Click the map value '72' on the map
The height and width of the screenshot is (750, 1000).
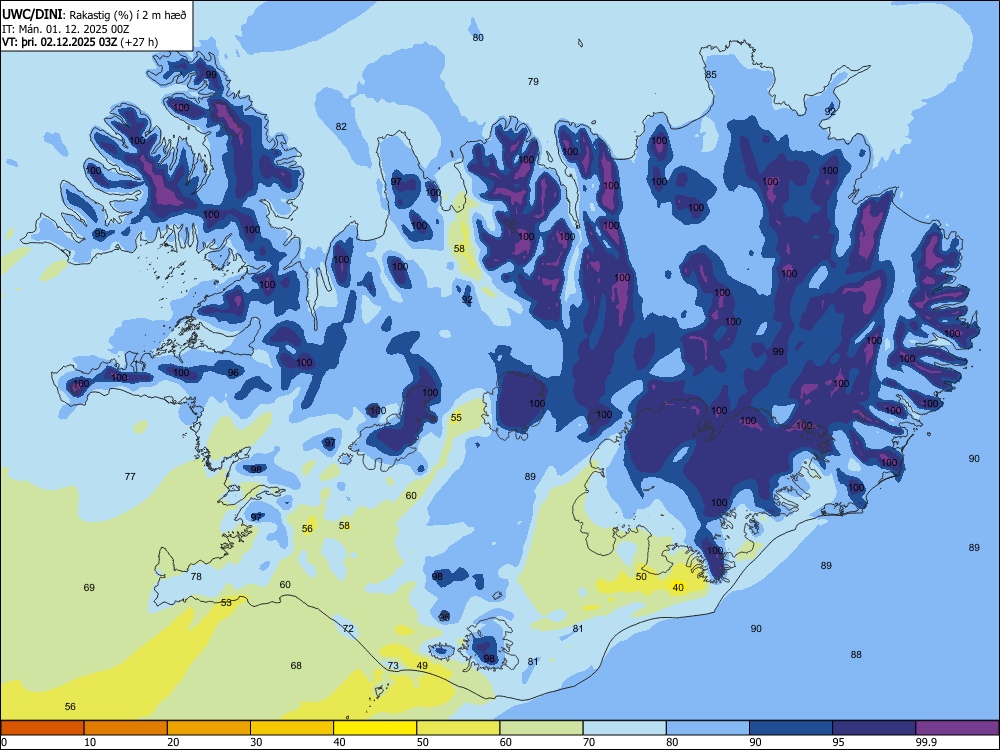click(x=348, y=628)
